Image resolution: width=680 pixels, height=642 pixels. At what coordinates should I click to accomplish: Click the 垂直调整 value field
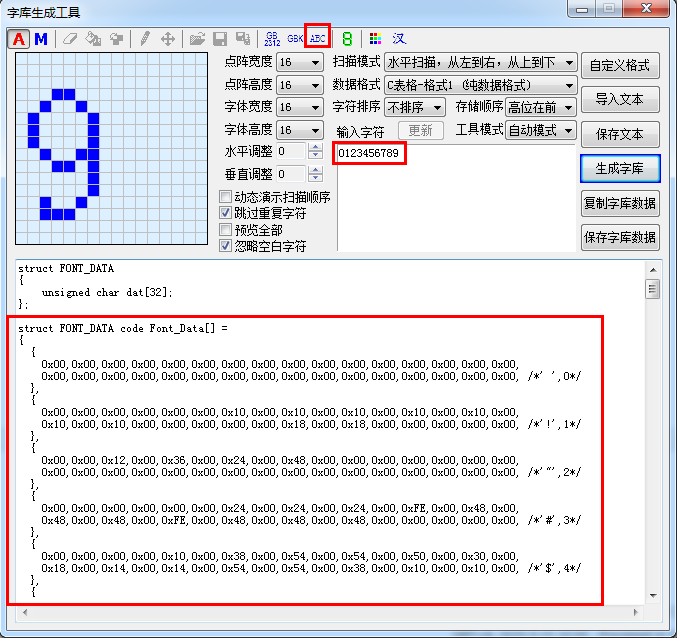[292, 174]
